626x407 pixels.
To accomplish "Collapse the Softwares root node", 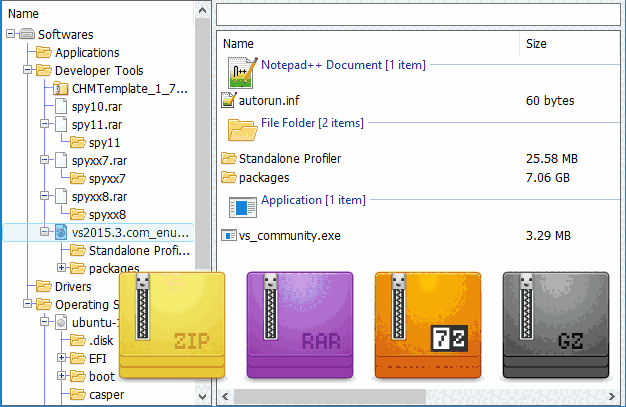I will point(11,34).
